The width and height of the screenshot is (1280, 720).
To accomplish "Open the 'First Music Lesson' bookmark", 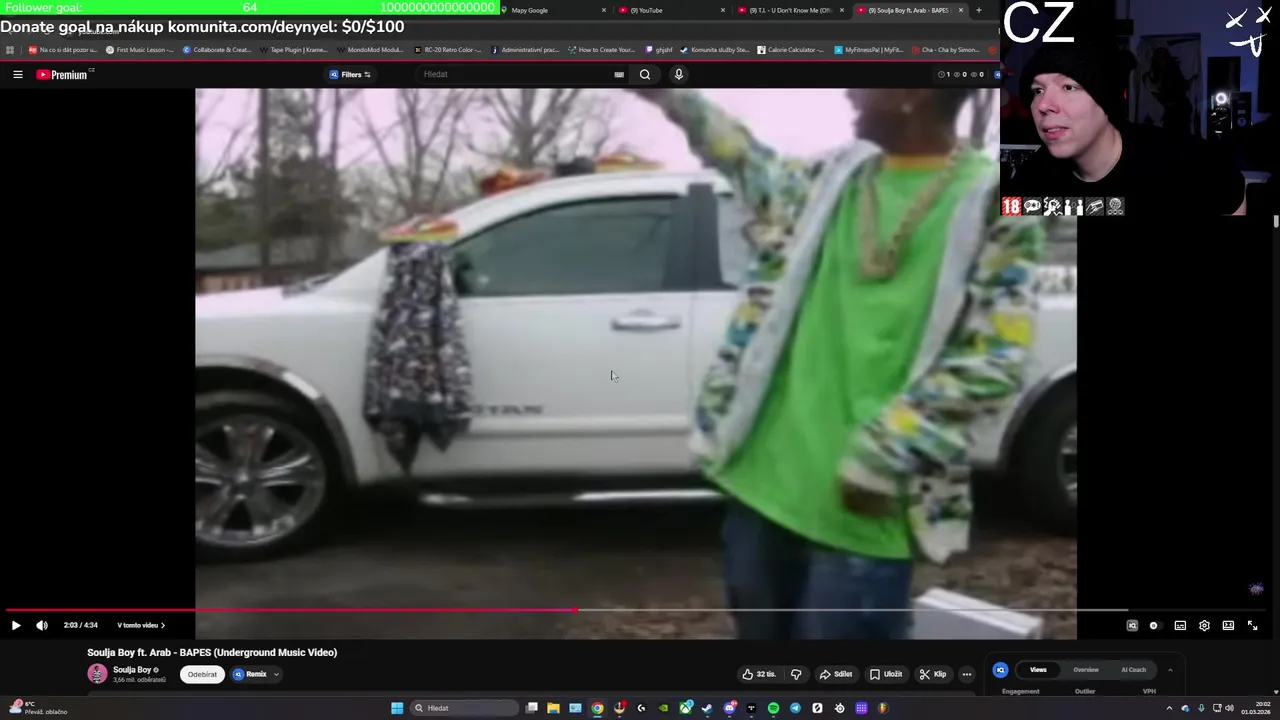I will coord(139,49).
